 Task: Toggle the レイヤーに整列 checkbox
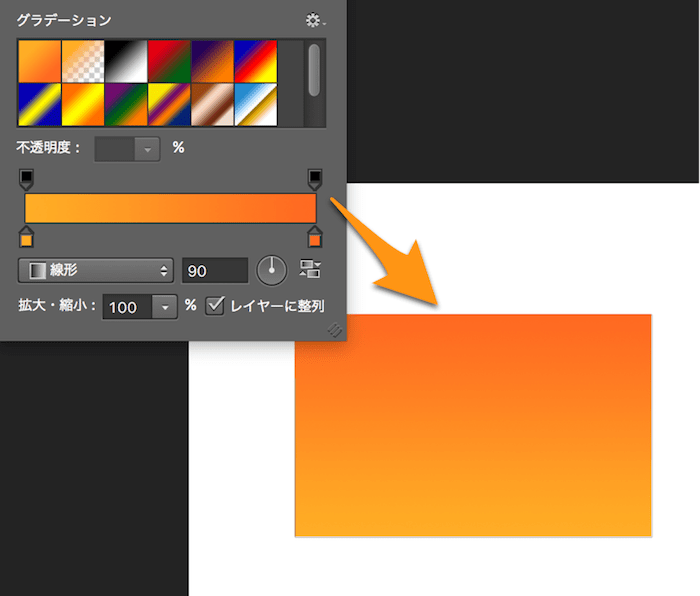pos(215,306)
